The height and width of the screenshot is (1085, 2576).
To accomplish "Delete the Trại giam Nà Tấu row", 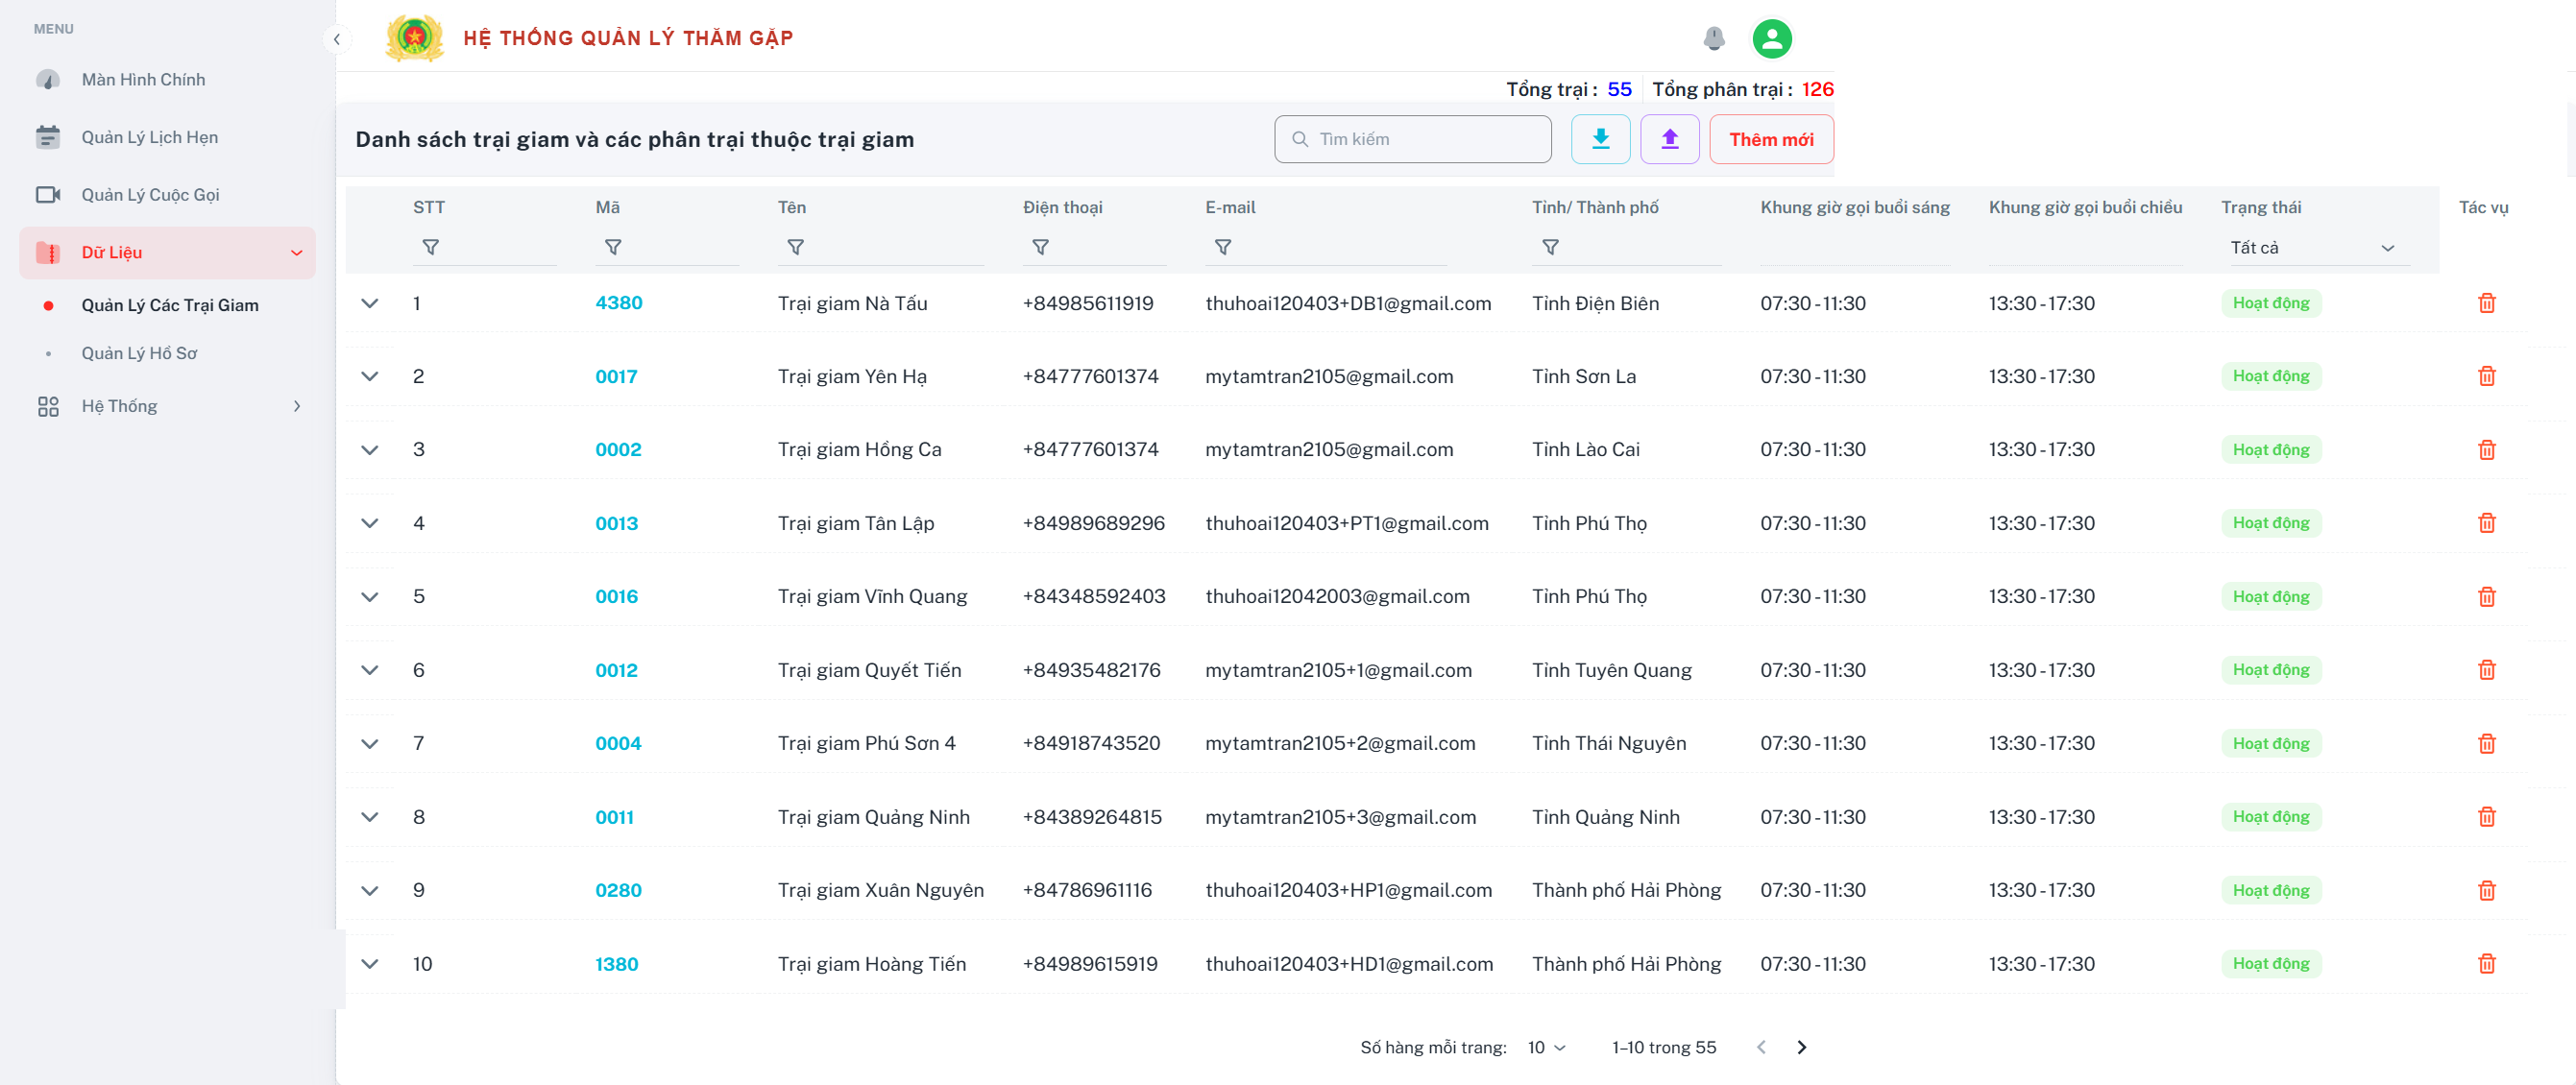I will pyautogui.click(x=2486, y=303).
